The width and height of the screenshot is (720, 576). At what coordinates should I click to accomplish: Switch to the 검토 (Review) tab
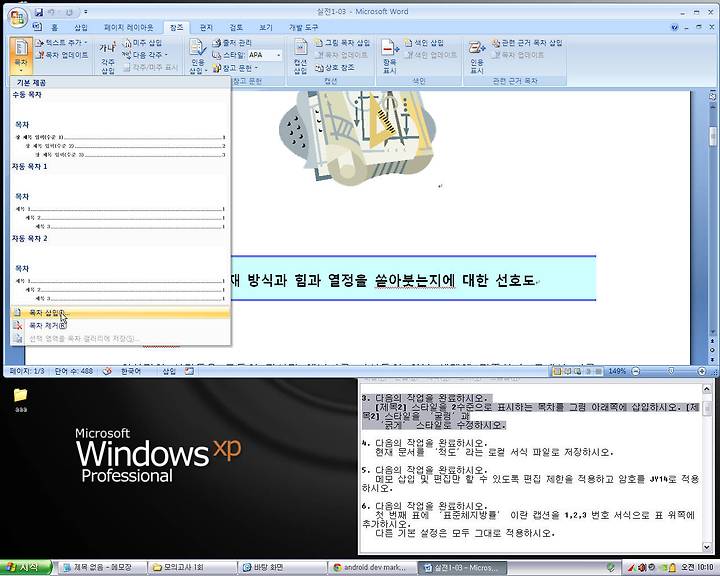click(x=236, y=28)
